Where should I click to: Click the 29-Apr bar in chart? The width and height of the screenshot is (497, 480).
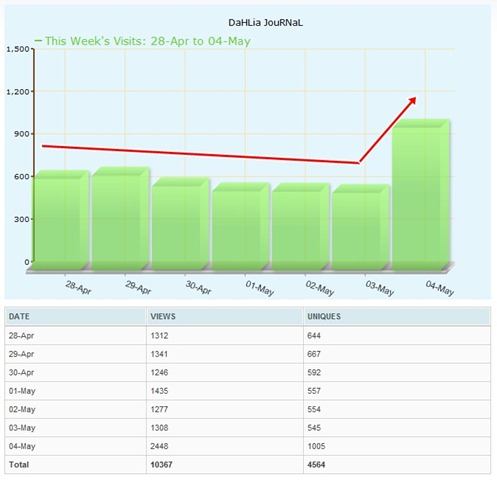point(121,219)
